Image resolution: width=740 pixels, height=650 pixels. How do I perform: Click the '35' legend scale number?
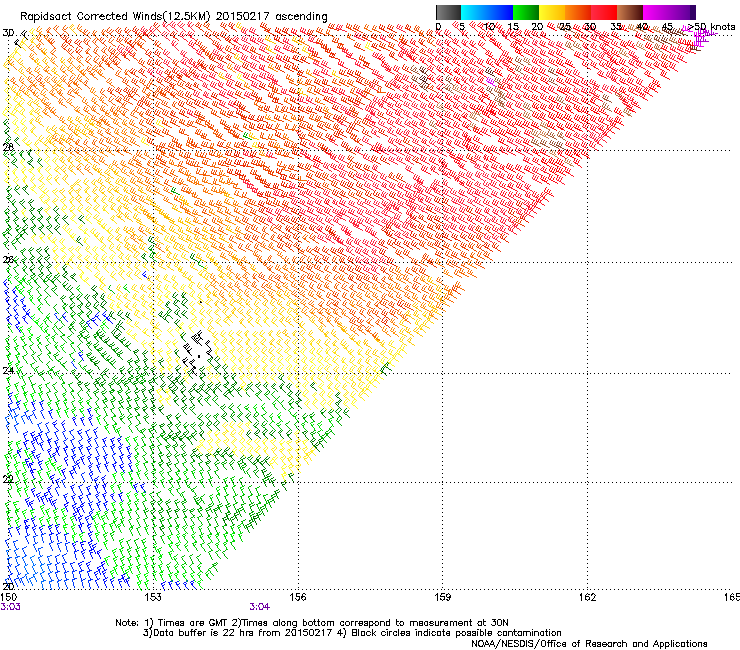(616, 26)
